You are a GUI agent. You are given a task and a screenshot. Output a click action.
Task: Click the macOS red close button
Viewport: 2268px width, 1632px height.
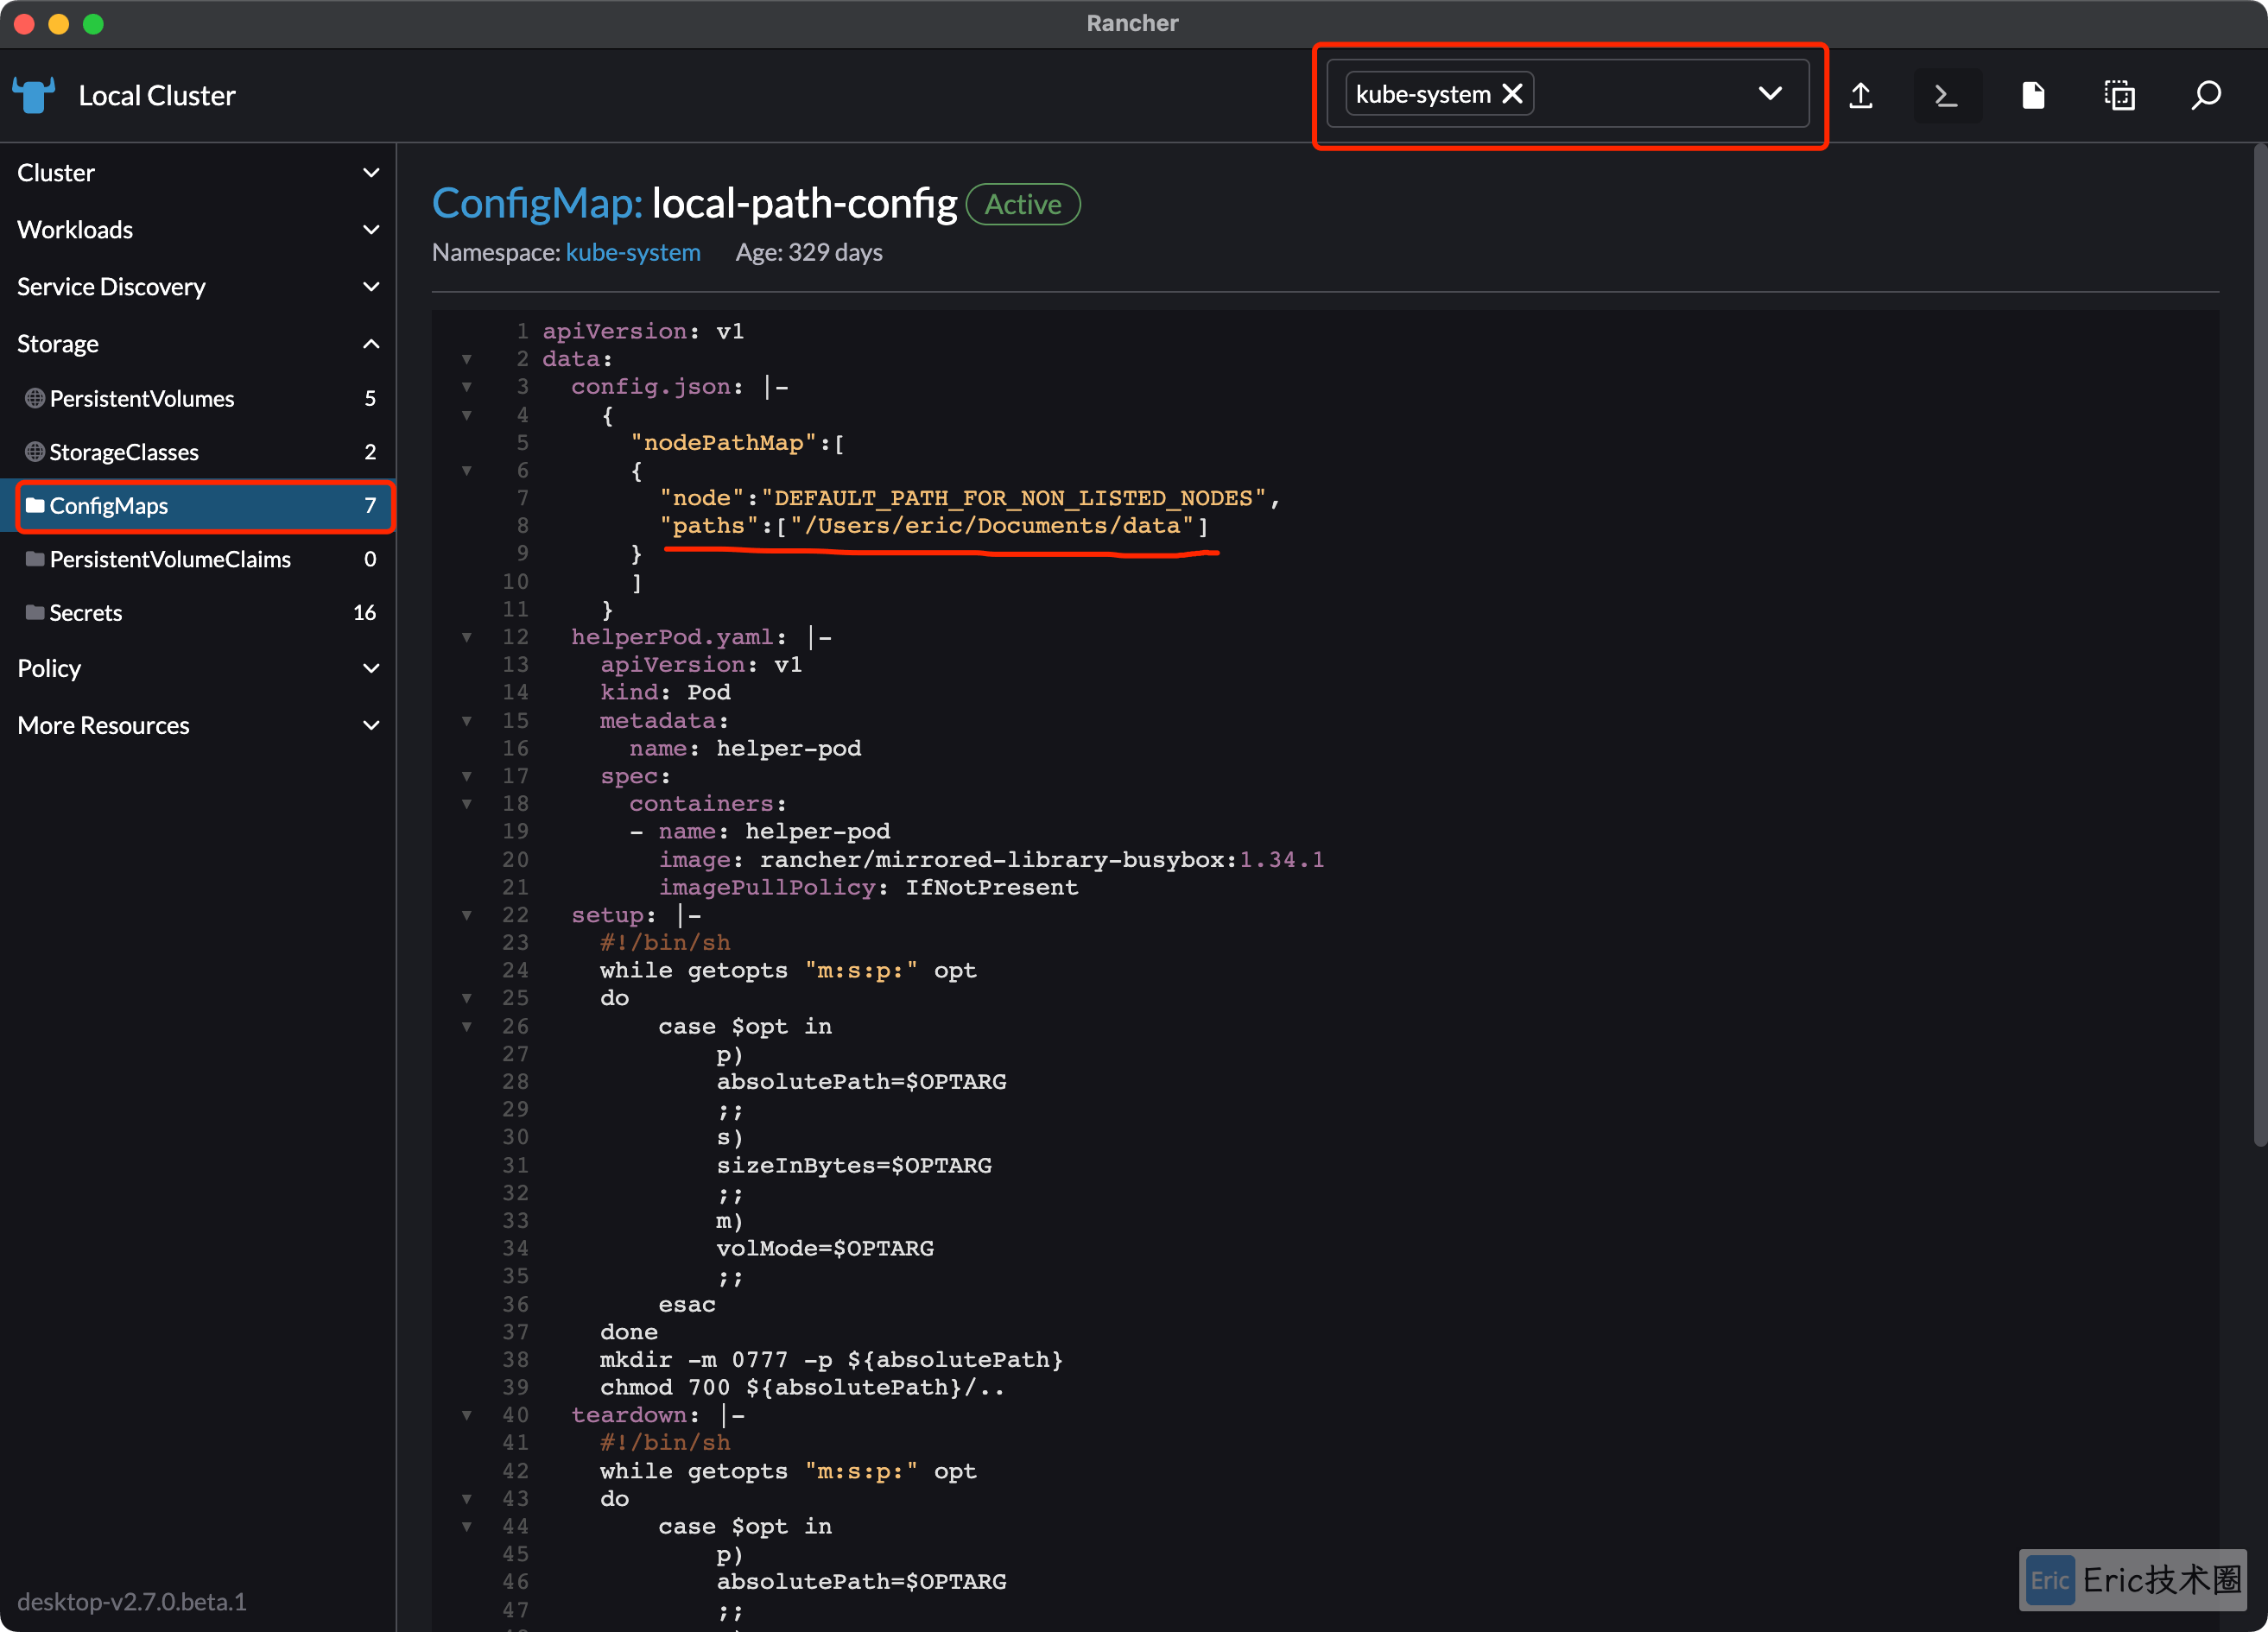tap(24, 23)
